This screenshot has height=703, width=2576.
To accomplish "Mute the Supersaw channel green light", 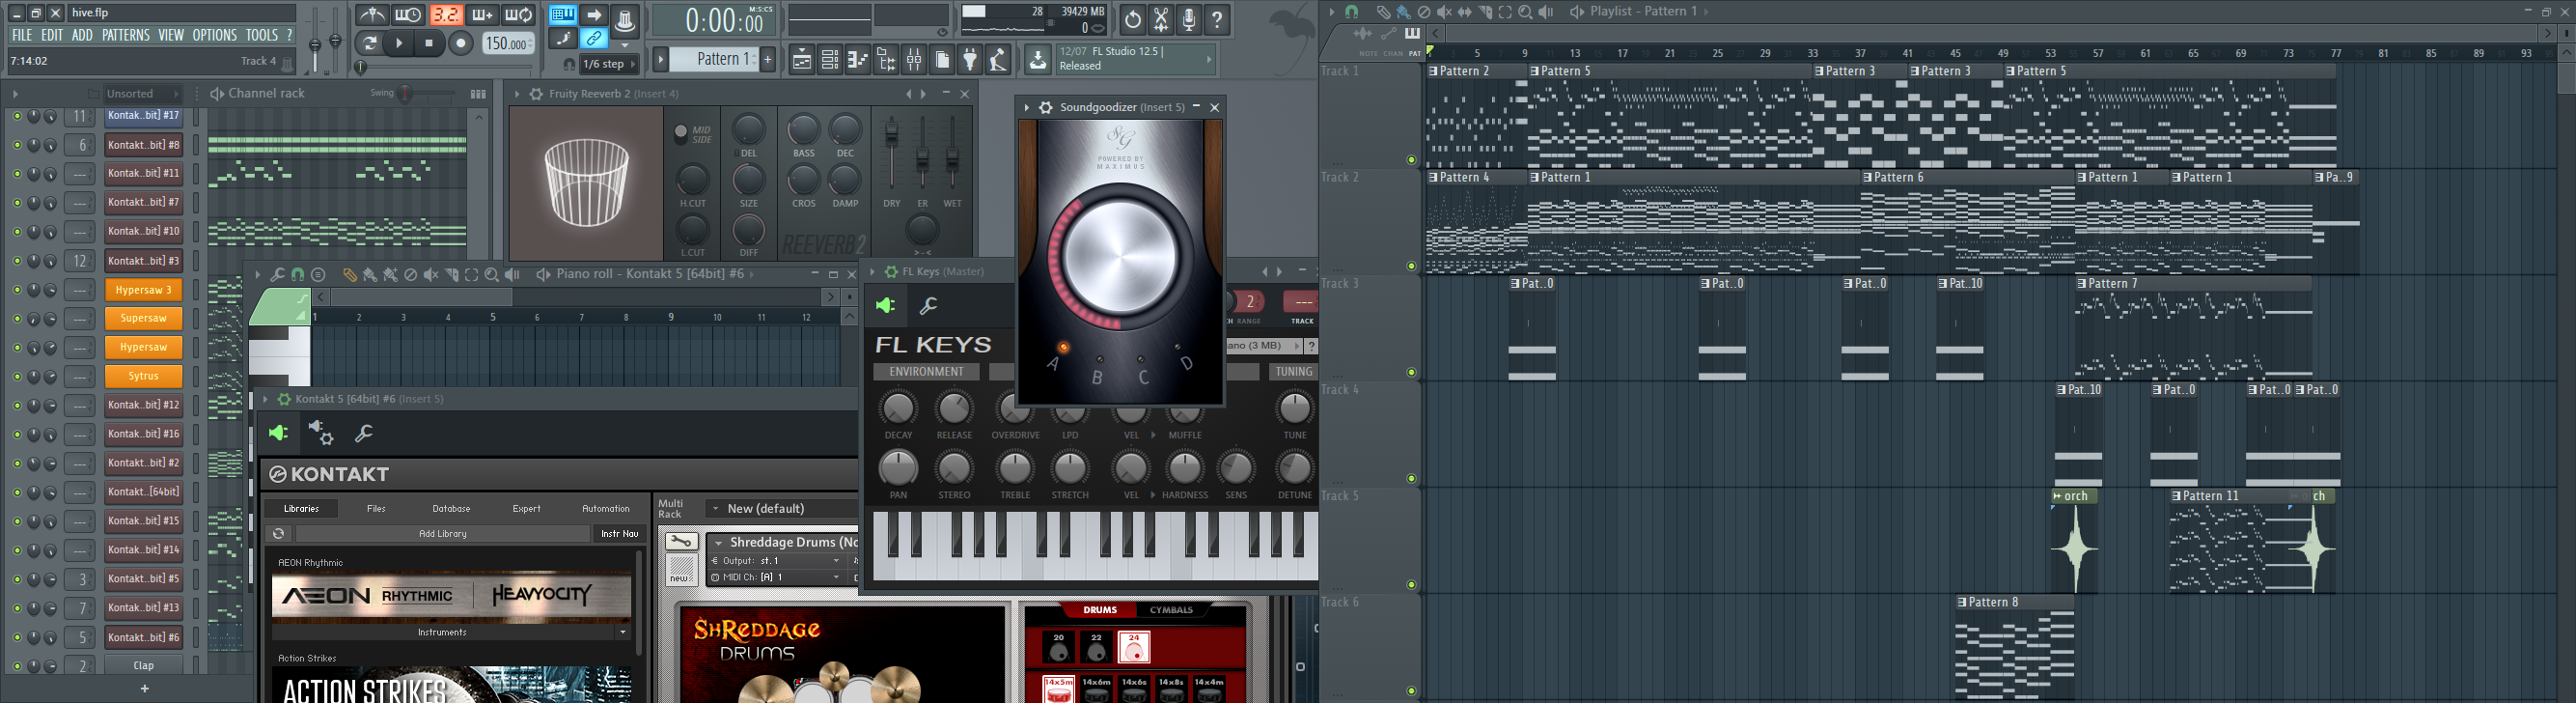I will pos(16,319).
